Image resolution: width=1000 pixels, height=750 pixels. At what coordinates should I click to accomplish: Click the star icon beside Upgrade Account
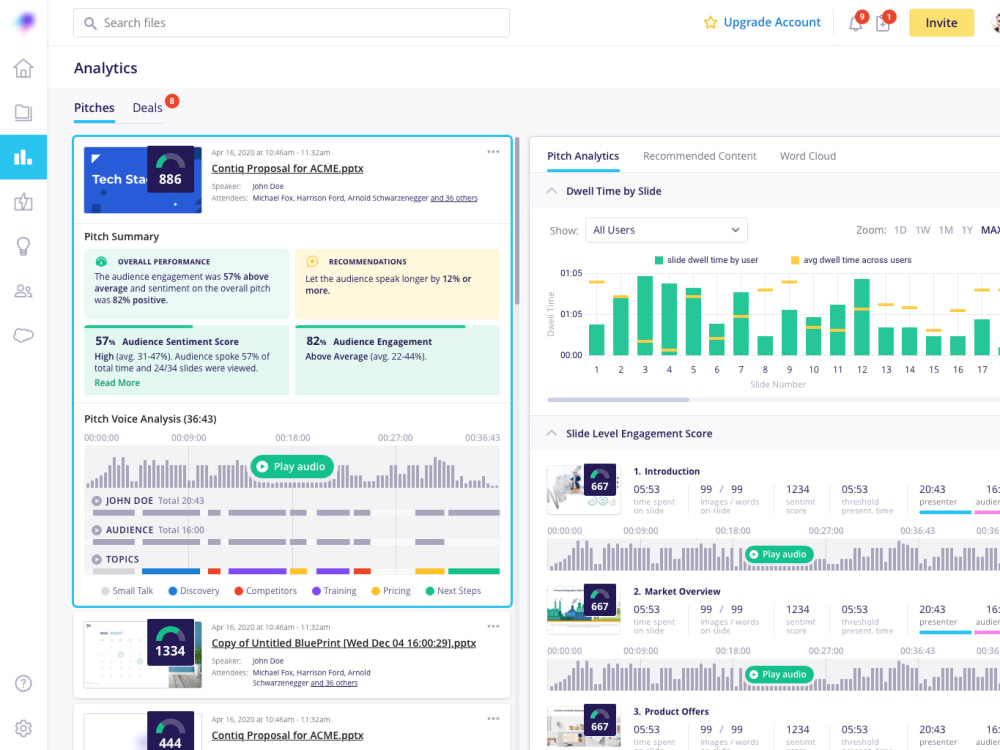tap(710, 22)
